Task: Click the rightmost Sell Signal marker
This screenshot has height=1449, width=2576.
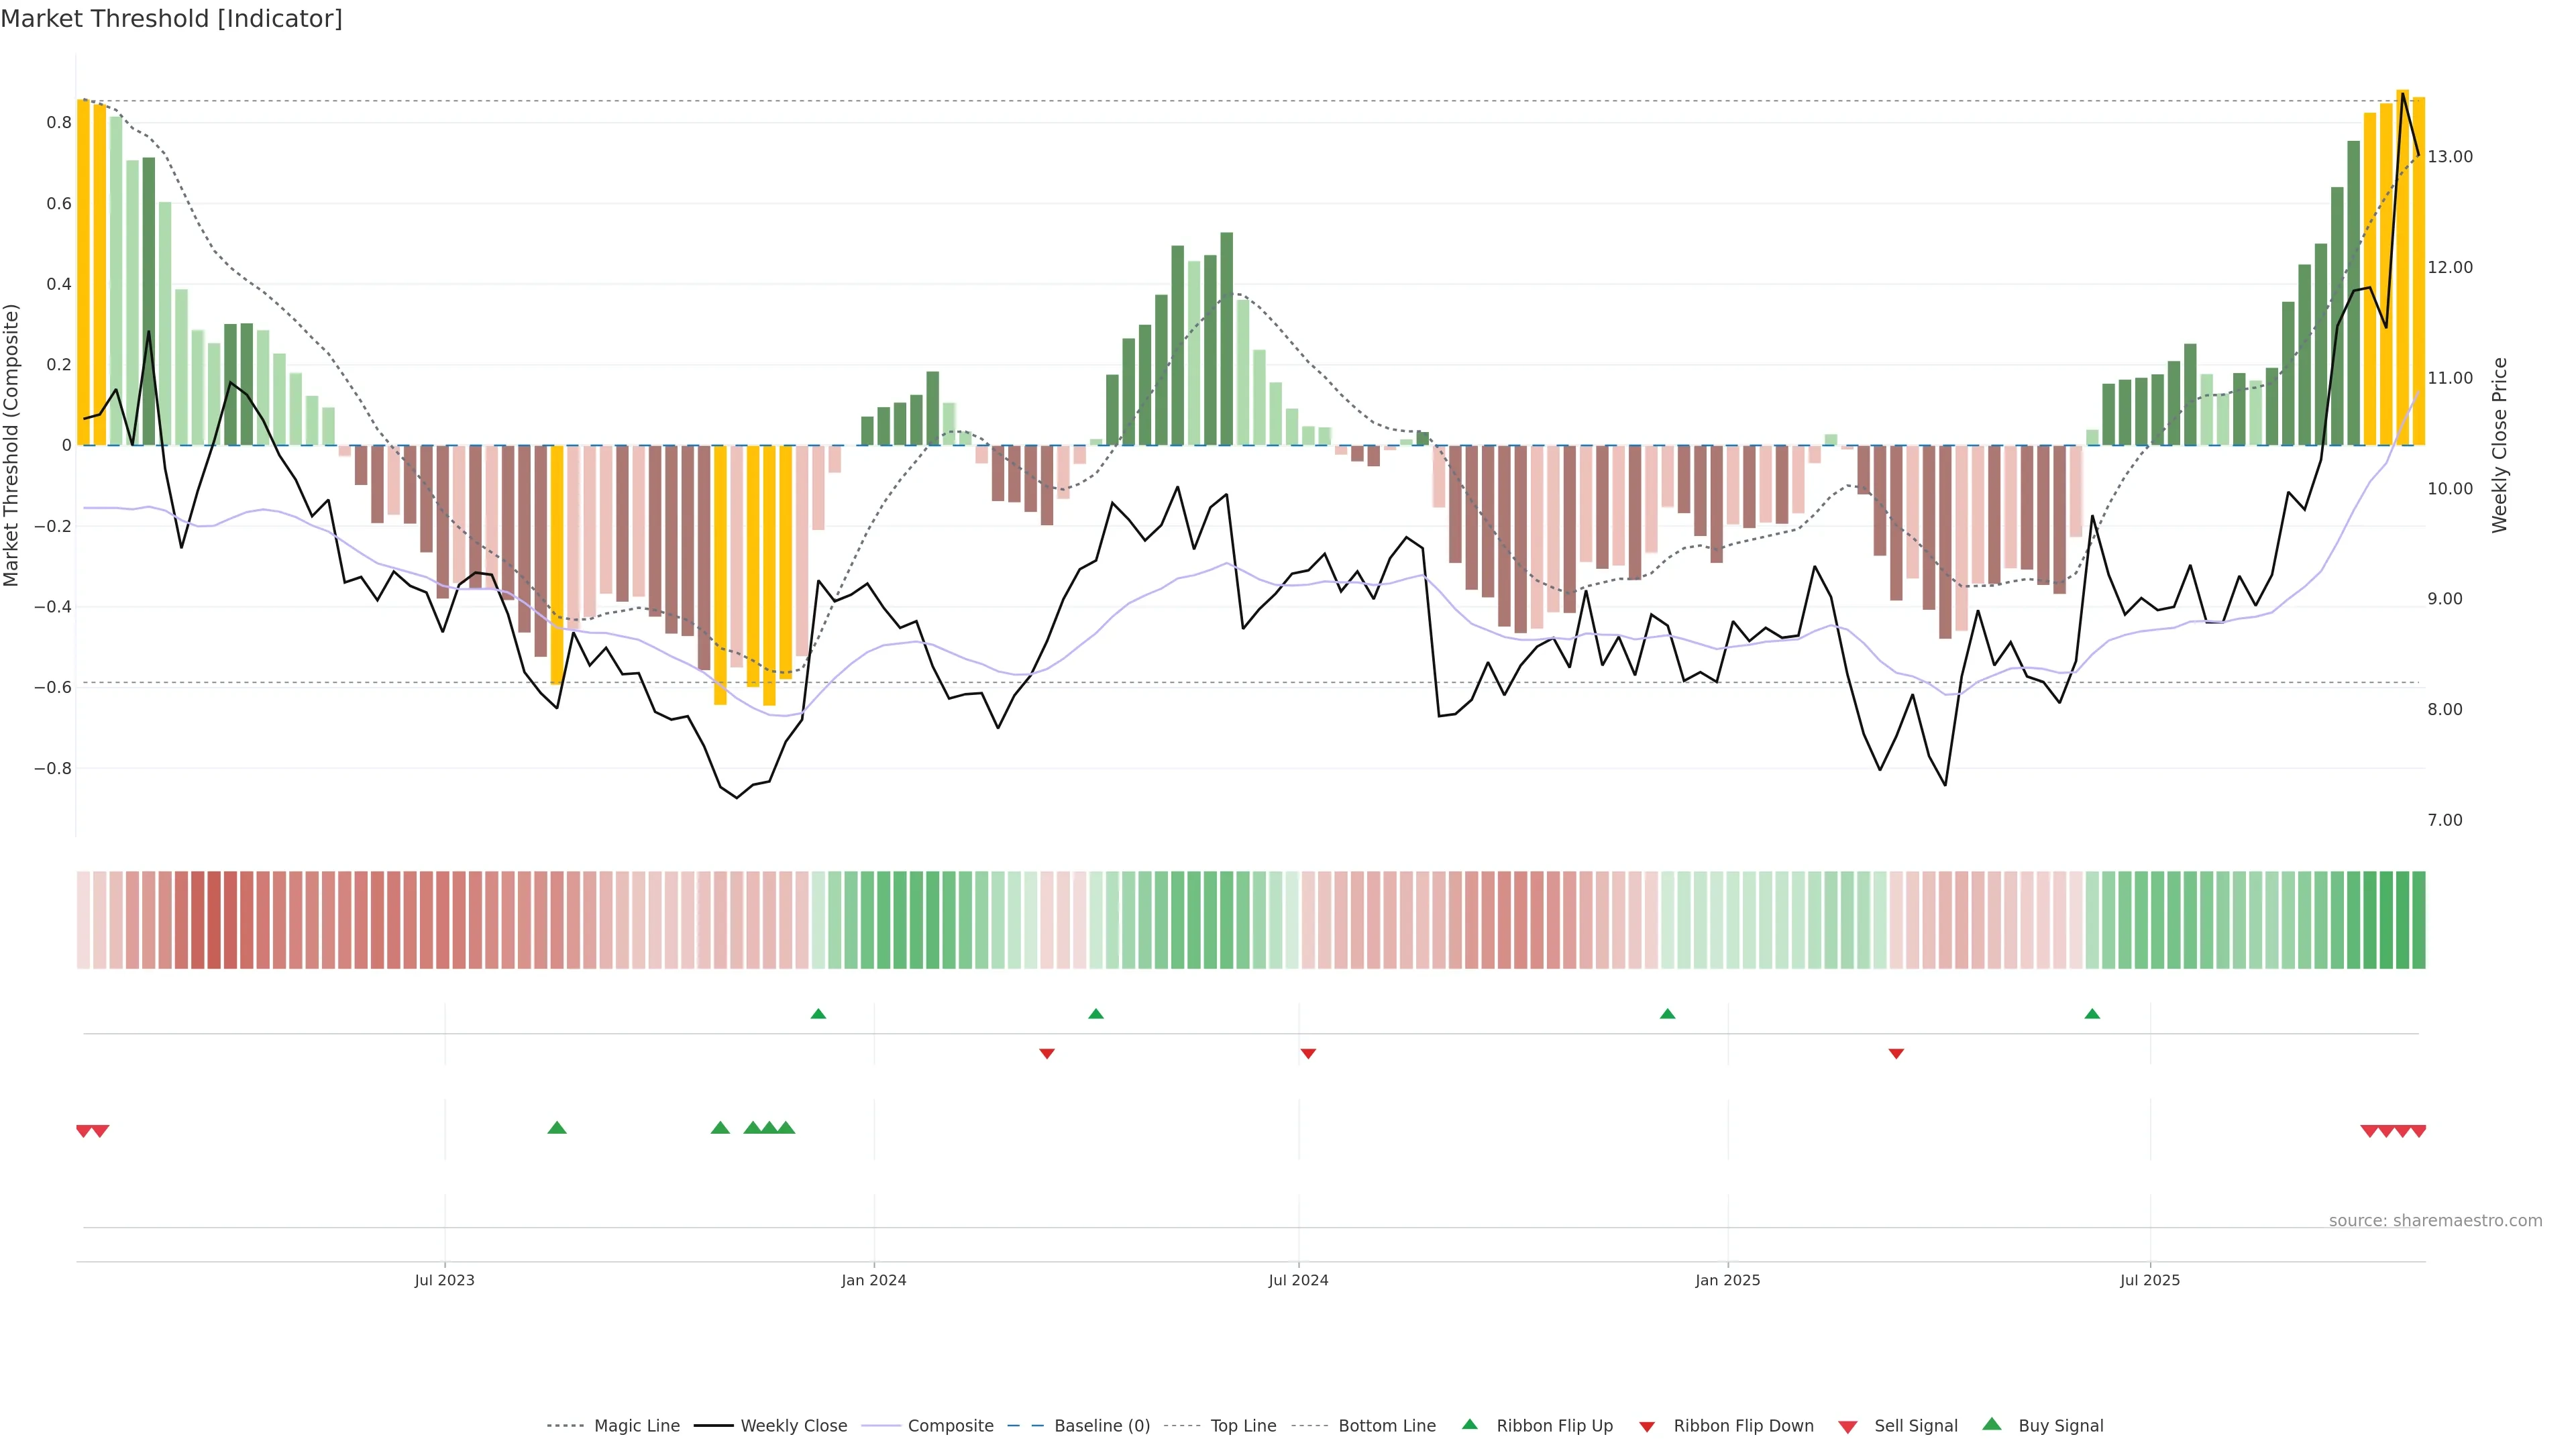Action: click(2418, 1131)
